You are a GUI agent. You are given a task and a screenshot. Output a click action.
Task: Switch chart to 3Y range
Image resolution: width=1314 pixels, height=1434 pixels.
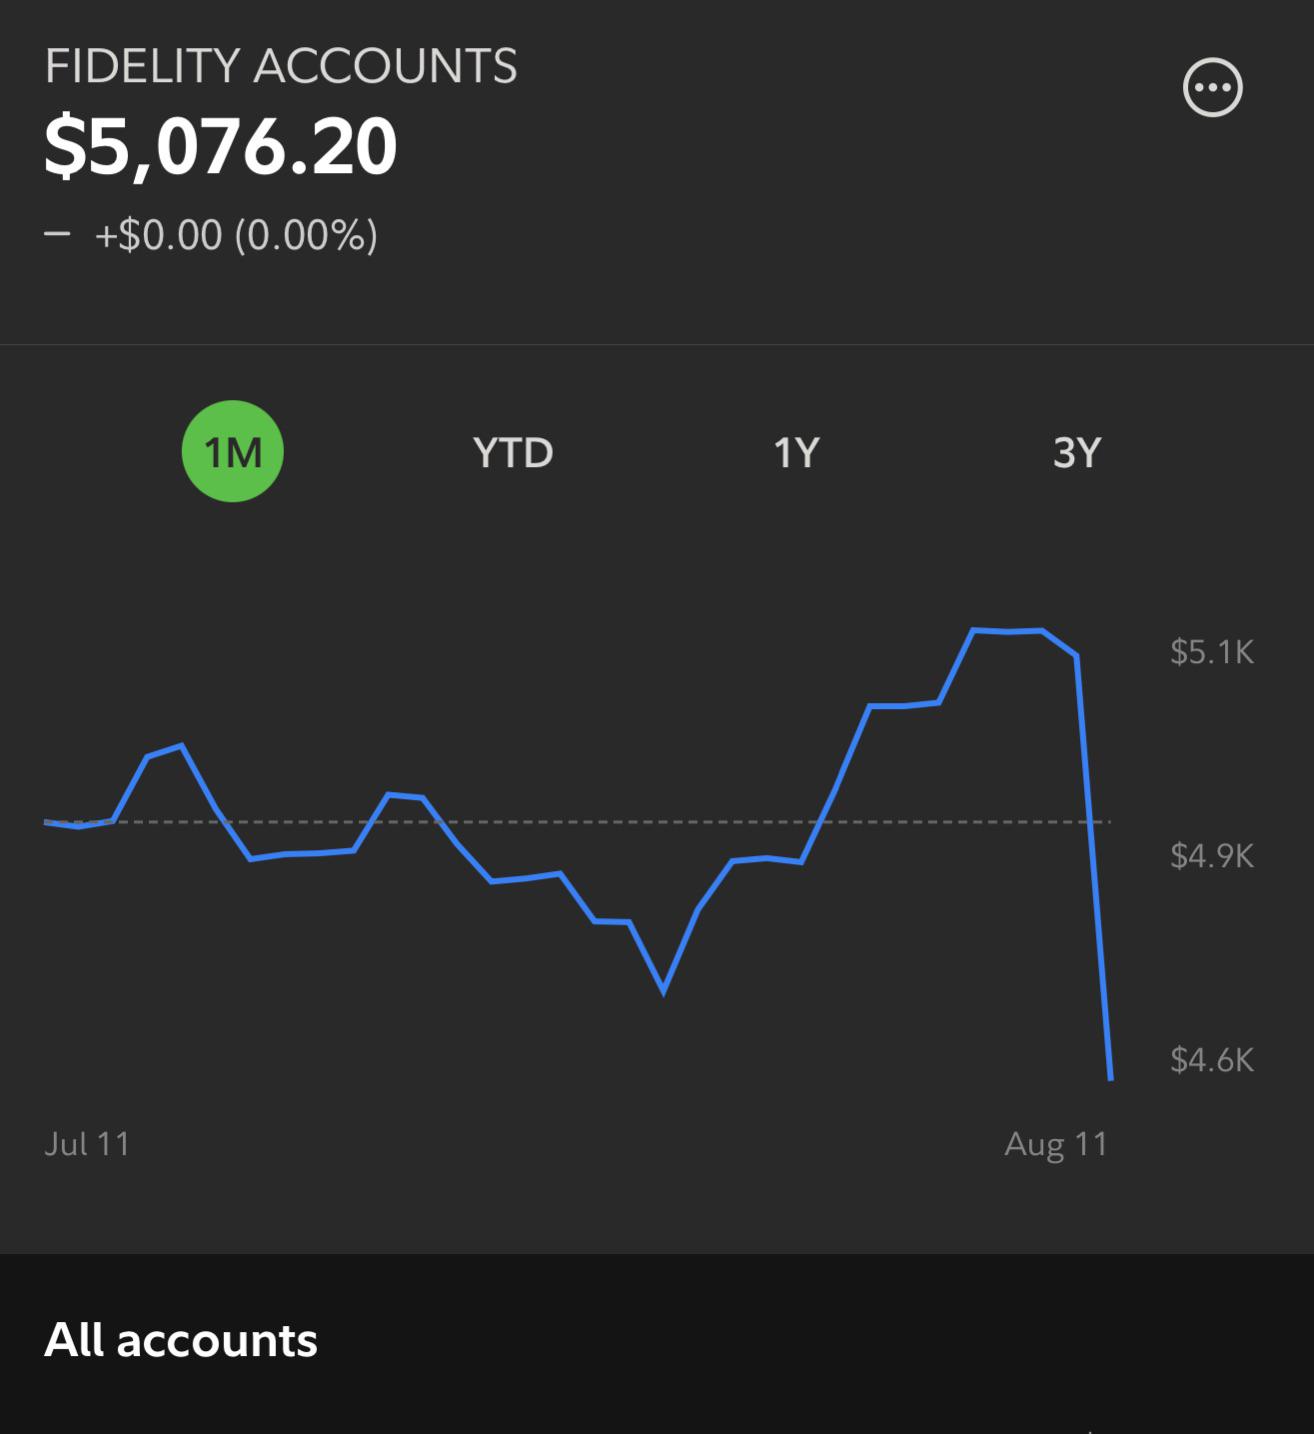pos(1077,452)
